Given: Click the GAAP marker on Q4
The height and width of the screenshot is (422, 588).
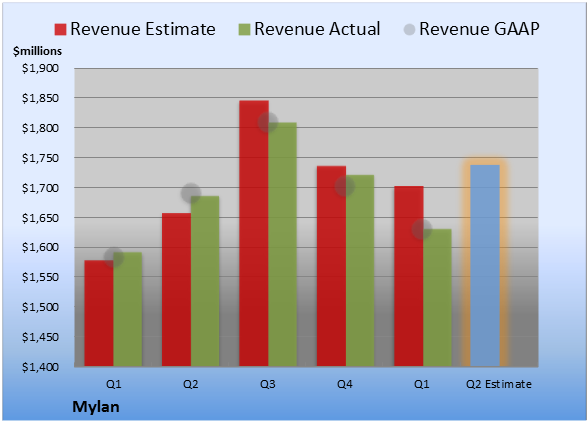Looking at the screenshot, I should click(x=345, y=186).
